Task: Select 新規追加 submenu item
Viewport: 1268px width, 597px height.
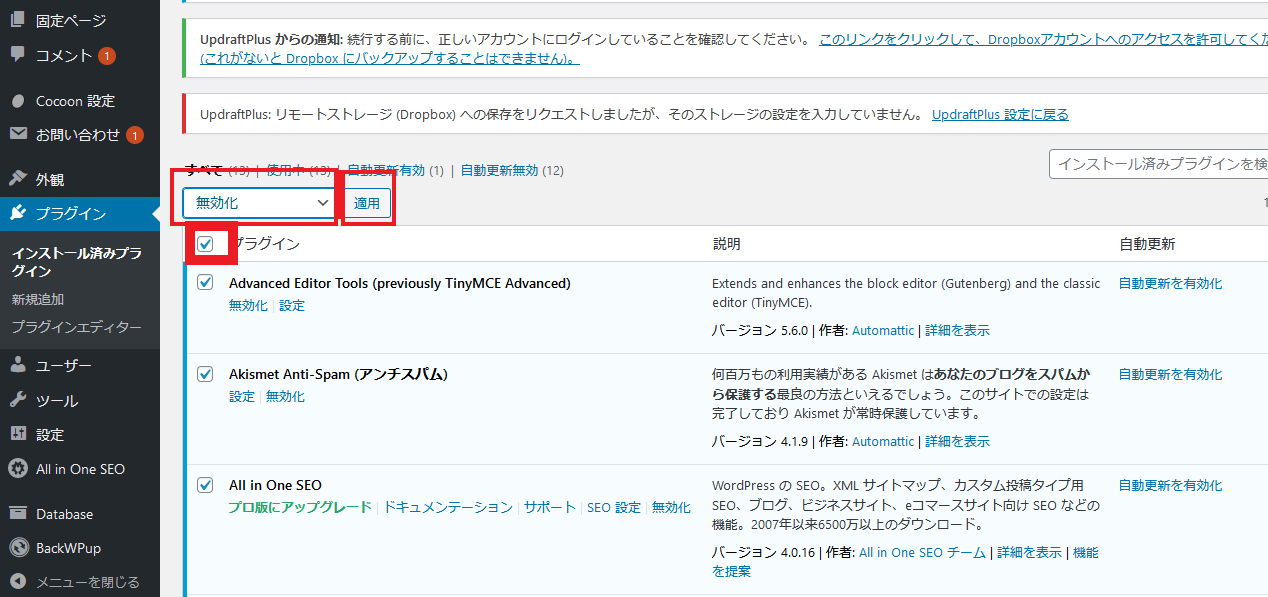Action: pyautogui.click(x=38, y=299)
